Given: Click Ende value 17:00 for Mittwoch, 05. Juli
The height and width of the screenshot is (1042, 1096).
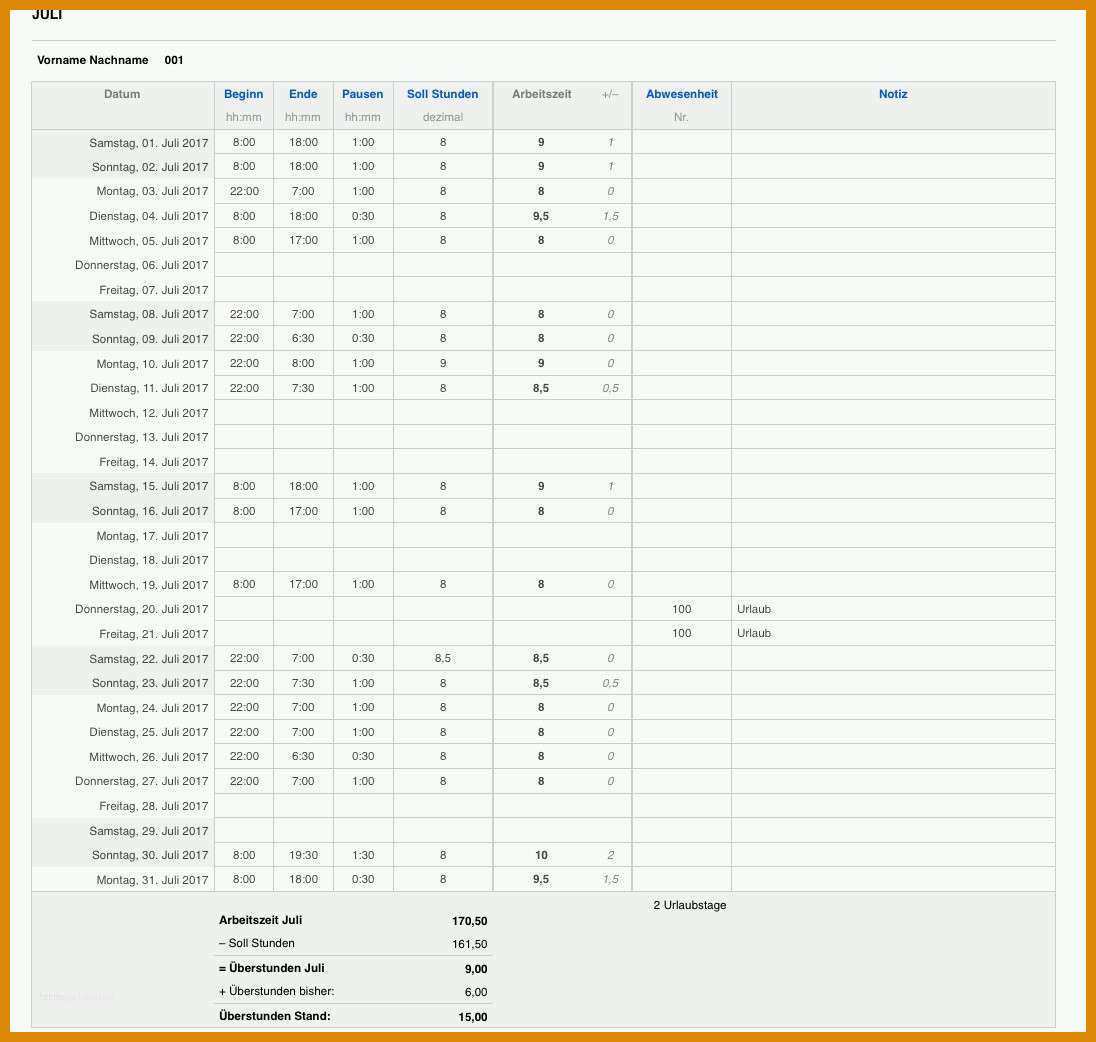Looking at the screenshot, I should 303,240.
